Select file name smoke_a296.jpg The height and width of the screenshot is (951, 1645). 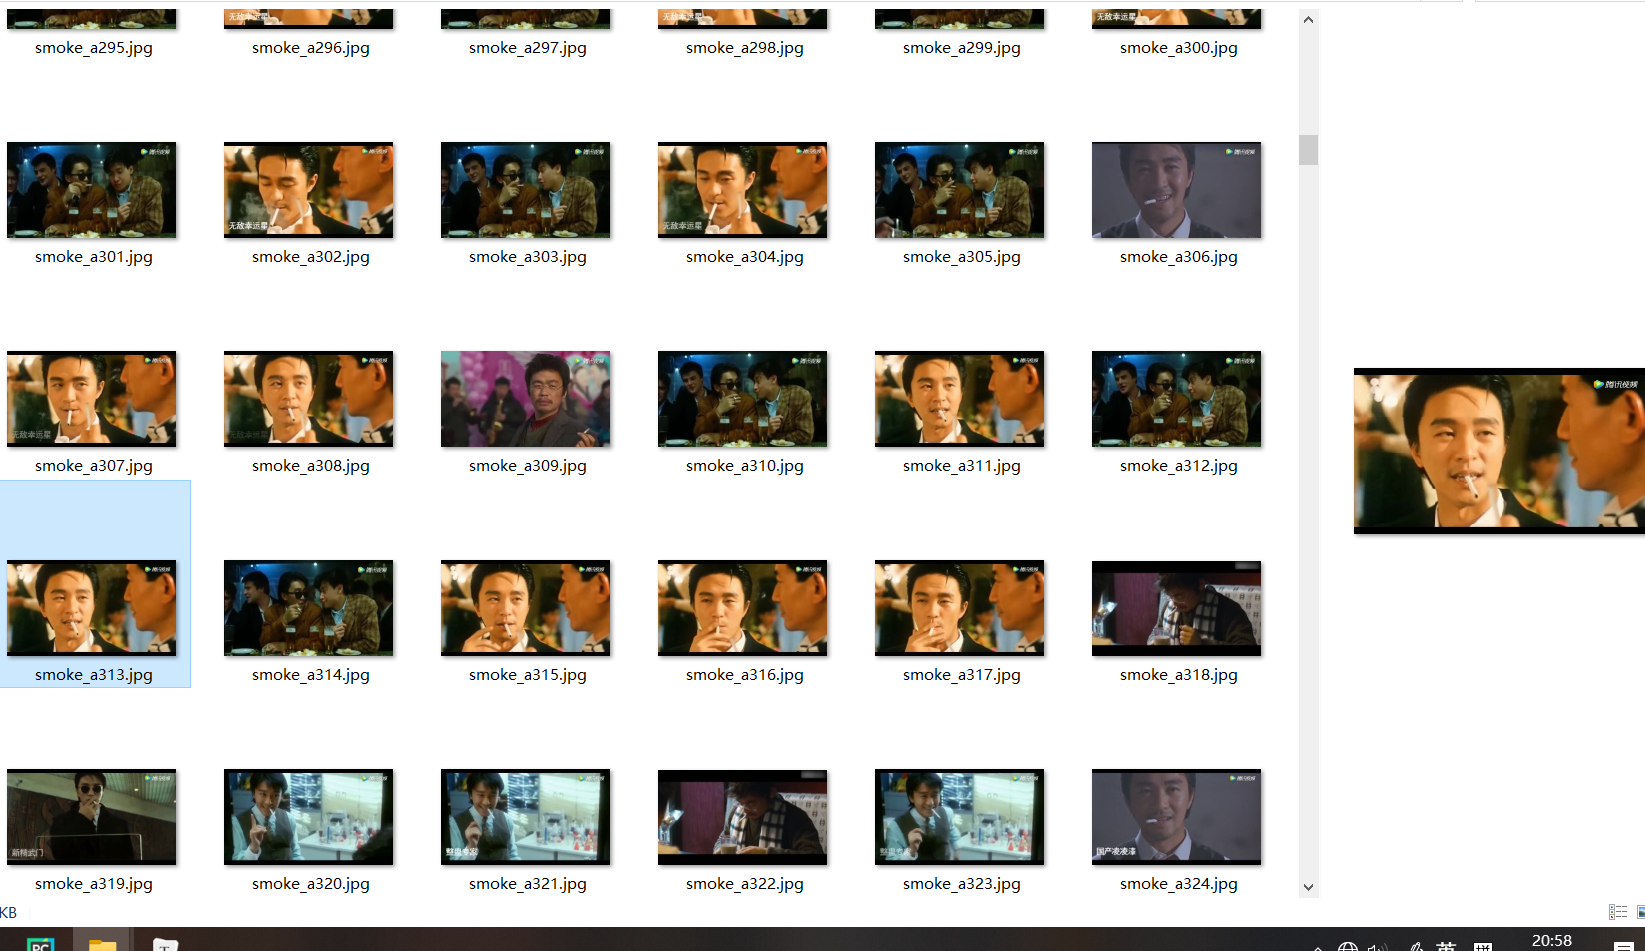(x=311, y=48)
